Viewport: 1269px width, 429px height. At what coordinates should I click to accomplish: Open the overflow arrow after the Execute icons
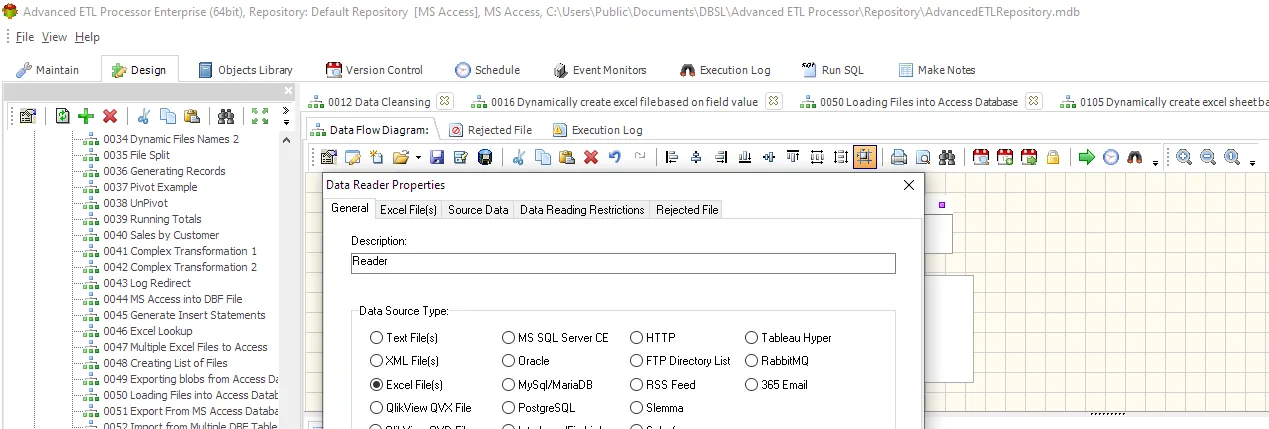1156,162
